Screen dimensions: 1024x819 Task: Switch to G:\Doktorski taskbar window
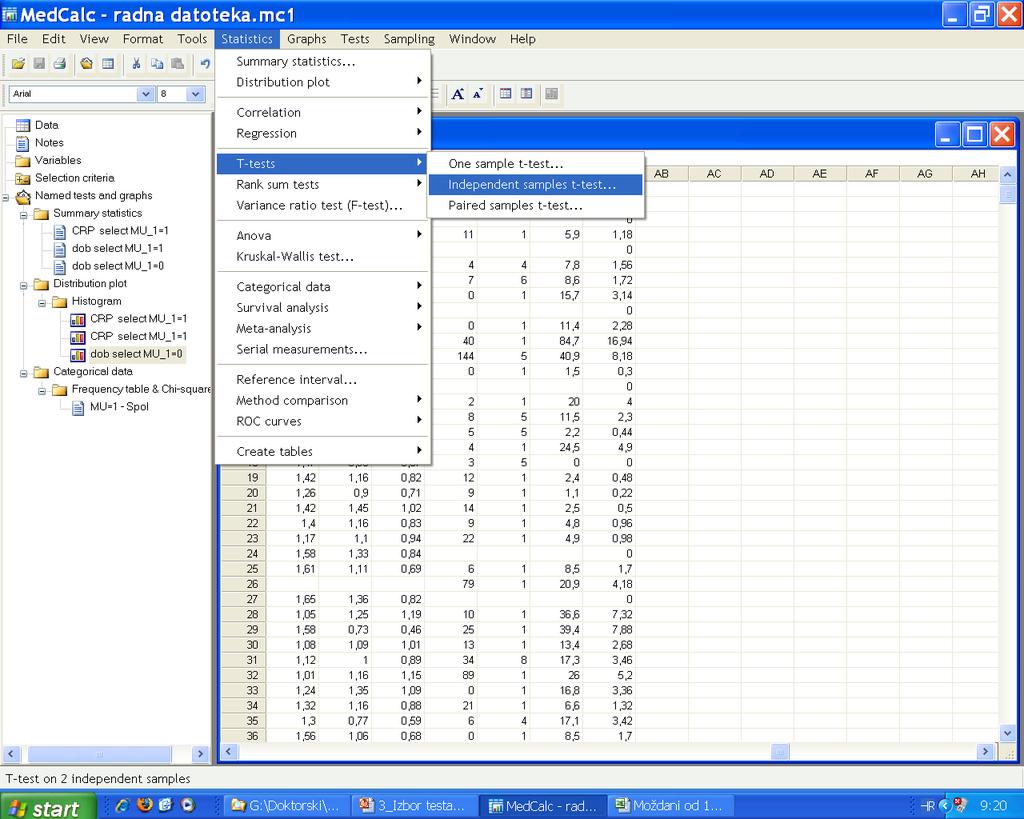click(286, 806)
